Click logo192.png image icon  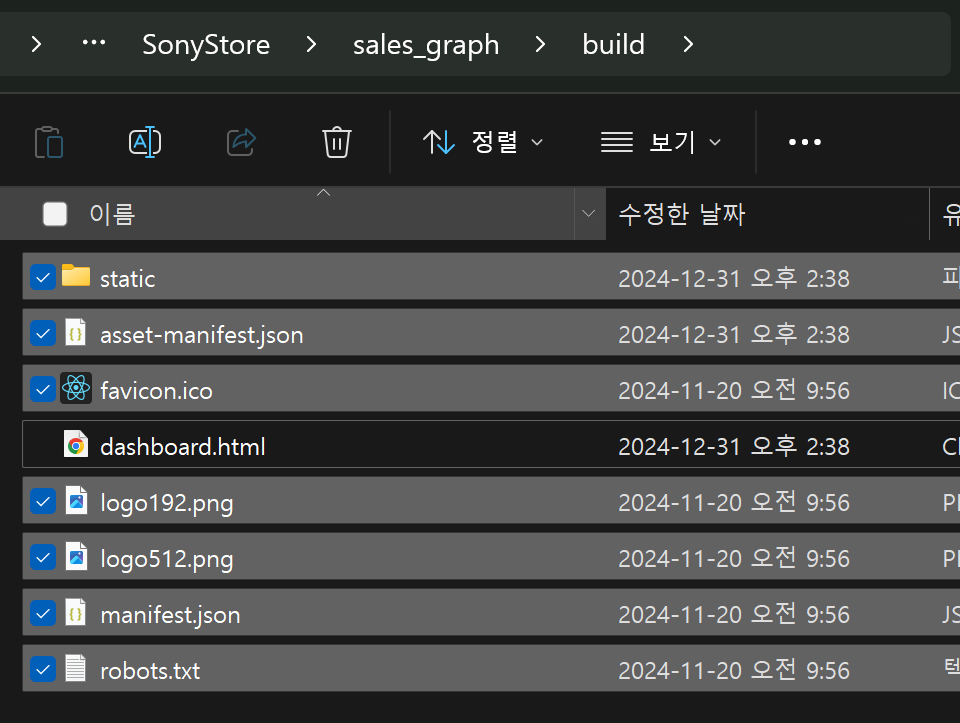[x=76, y=500]
